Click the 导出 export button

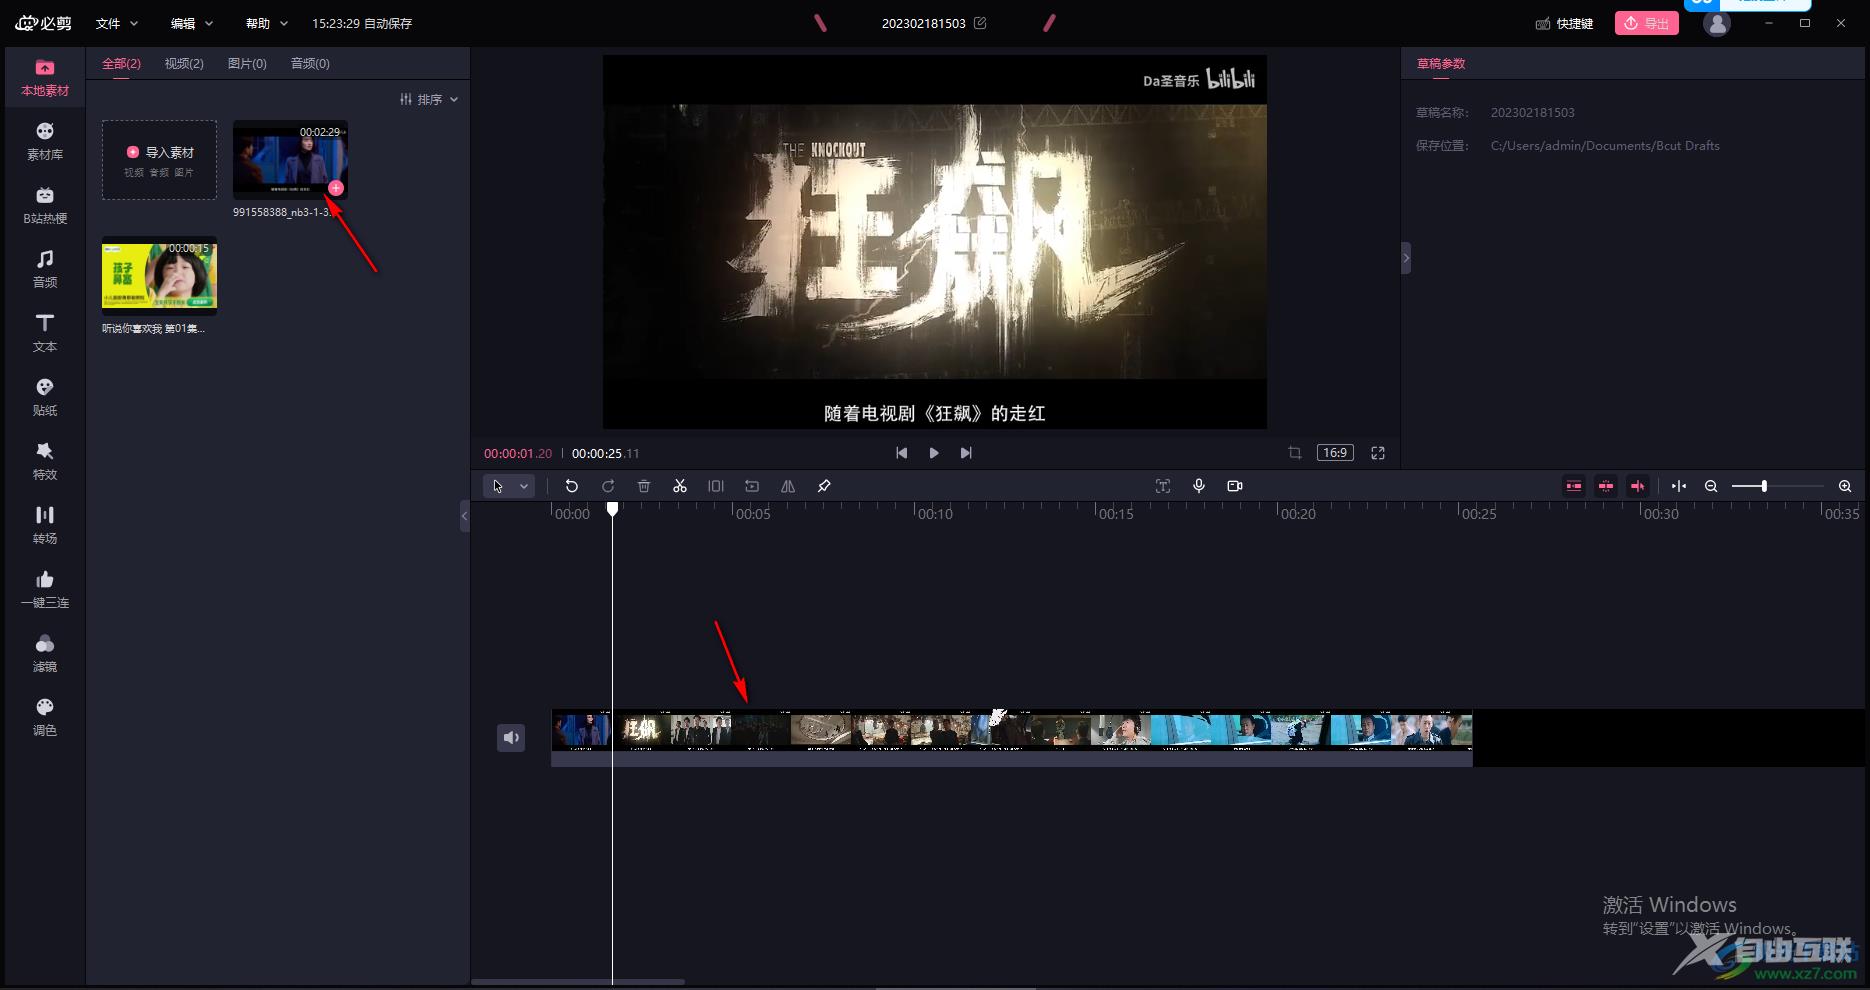point(1646,23)
